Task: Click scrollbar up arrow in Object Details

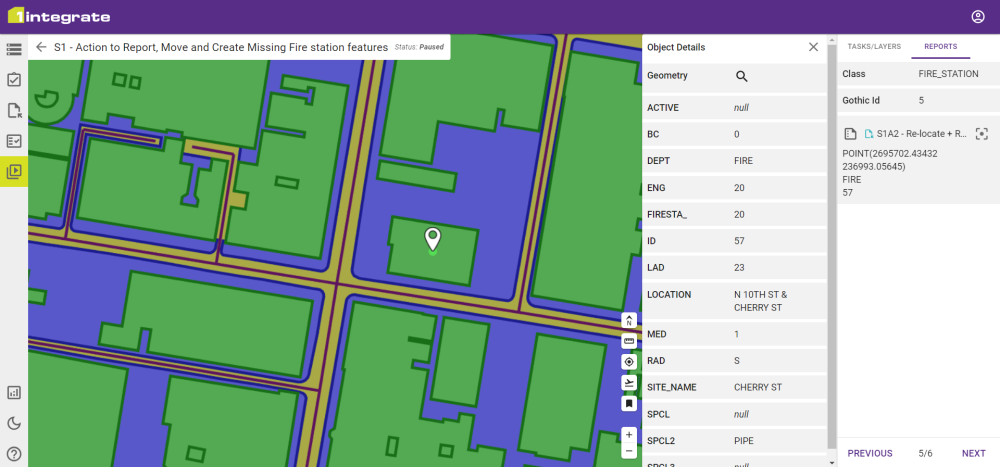Action: (832, 40)
